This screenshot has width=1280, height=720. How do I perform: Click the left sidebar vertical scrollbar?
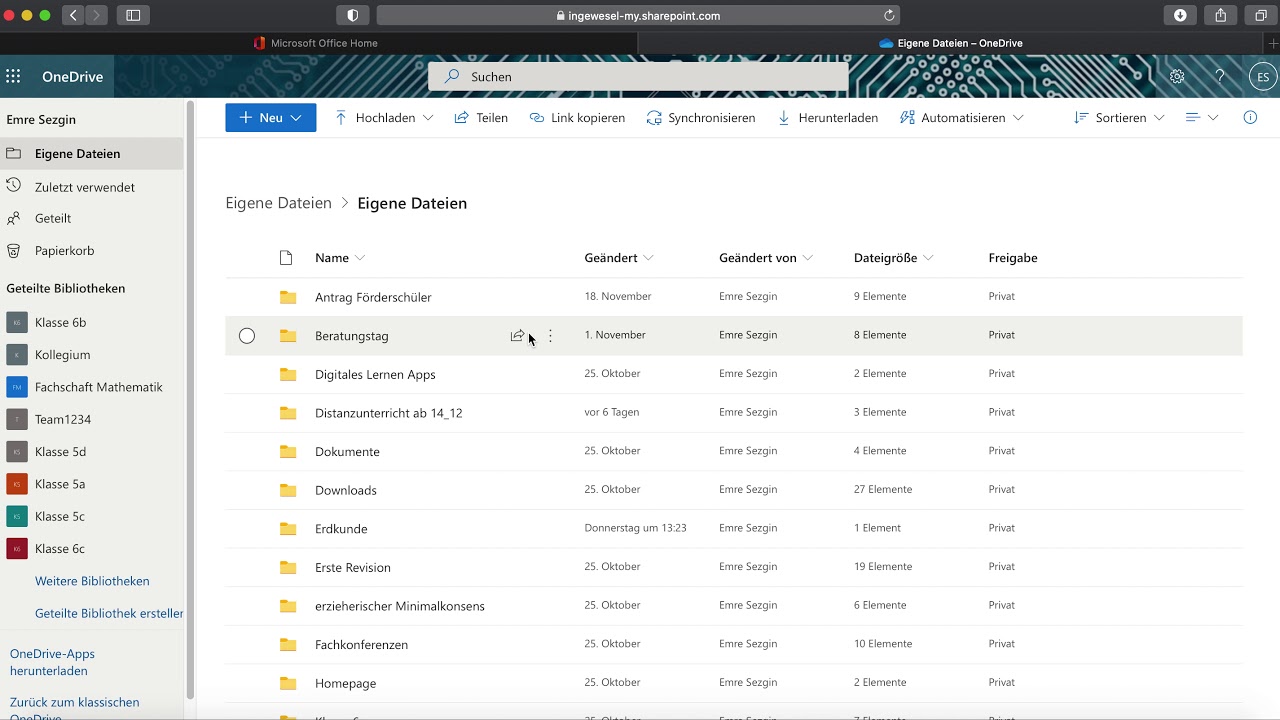pyautogui.click(x=190, y=400)
